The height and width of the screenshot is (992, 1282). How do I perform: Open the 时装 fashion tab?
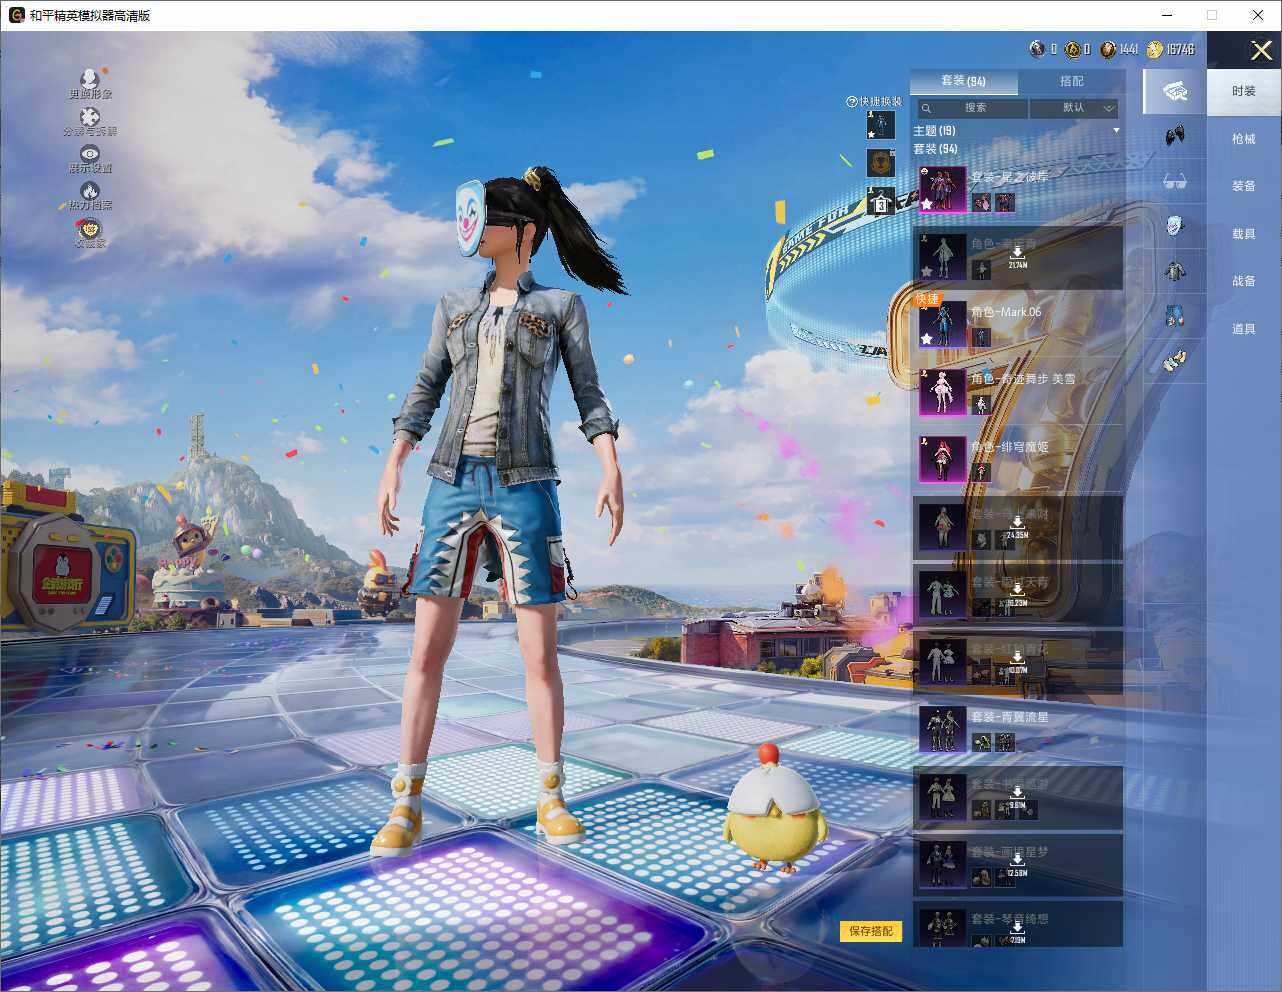1244,91
